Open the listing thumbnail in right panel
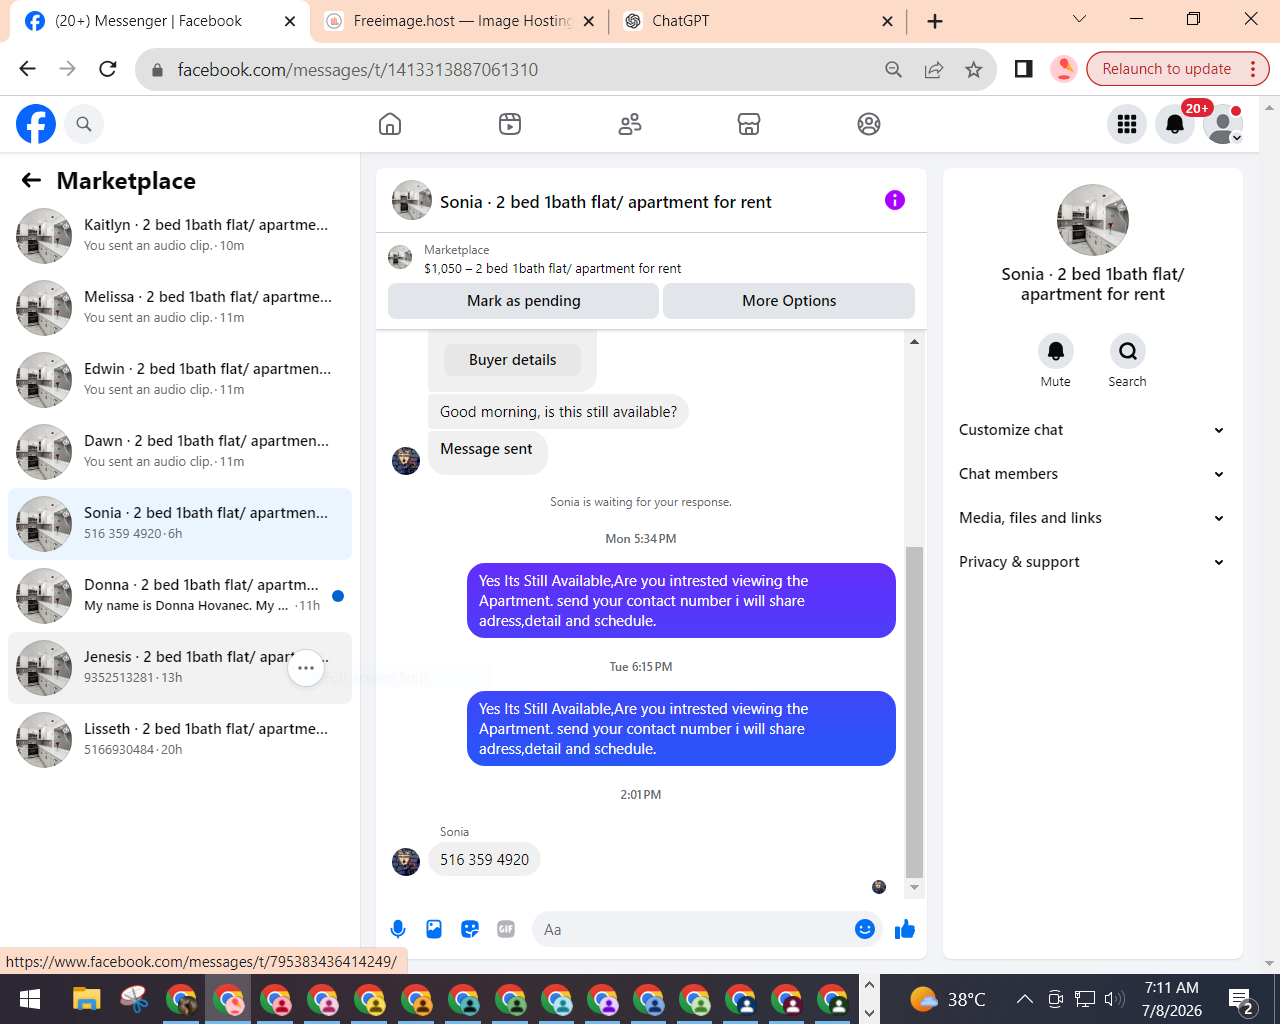This screenshot has width=1280, height=1024. (1093, 220)
